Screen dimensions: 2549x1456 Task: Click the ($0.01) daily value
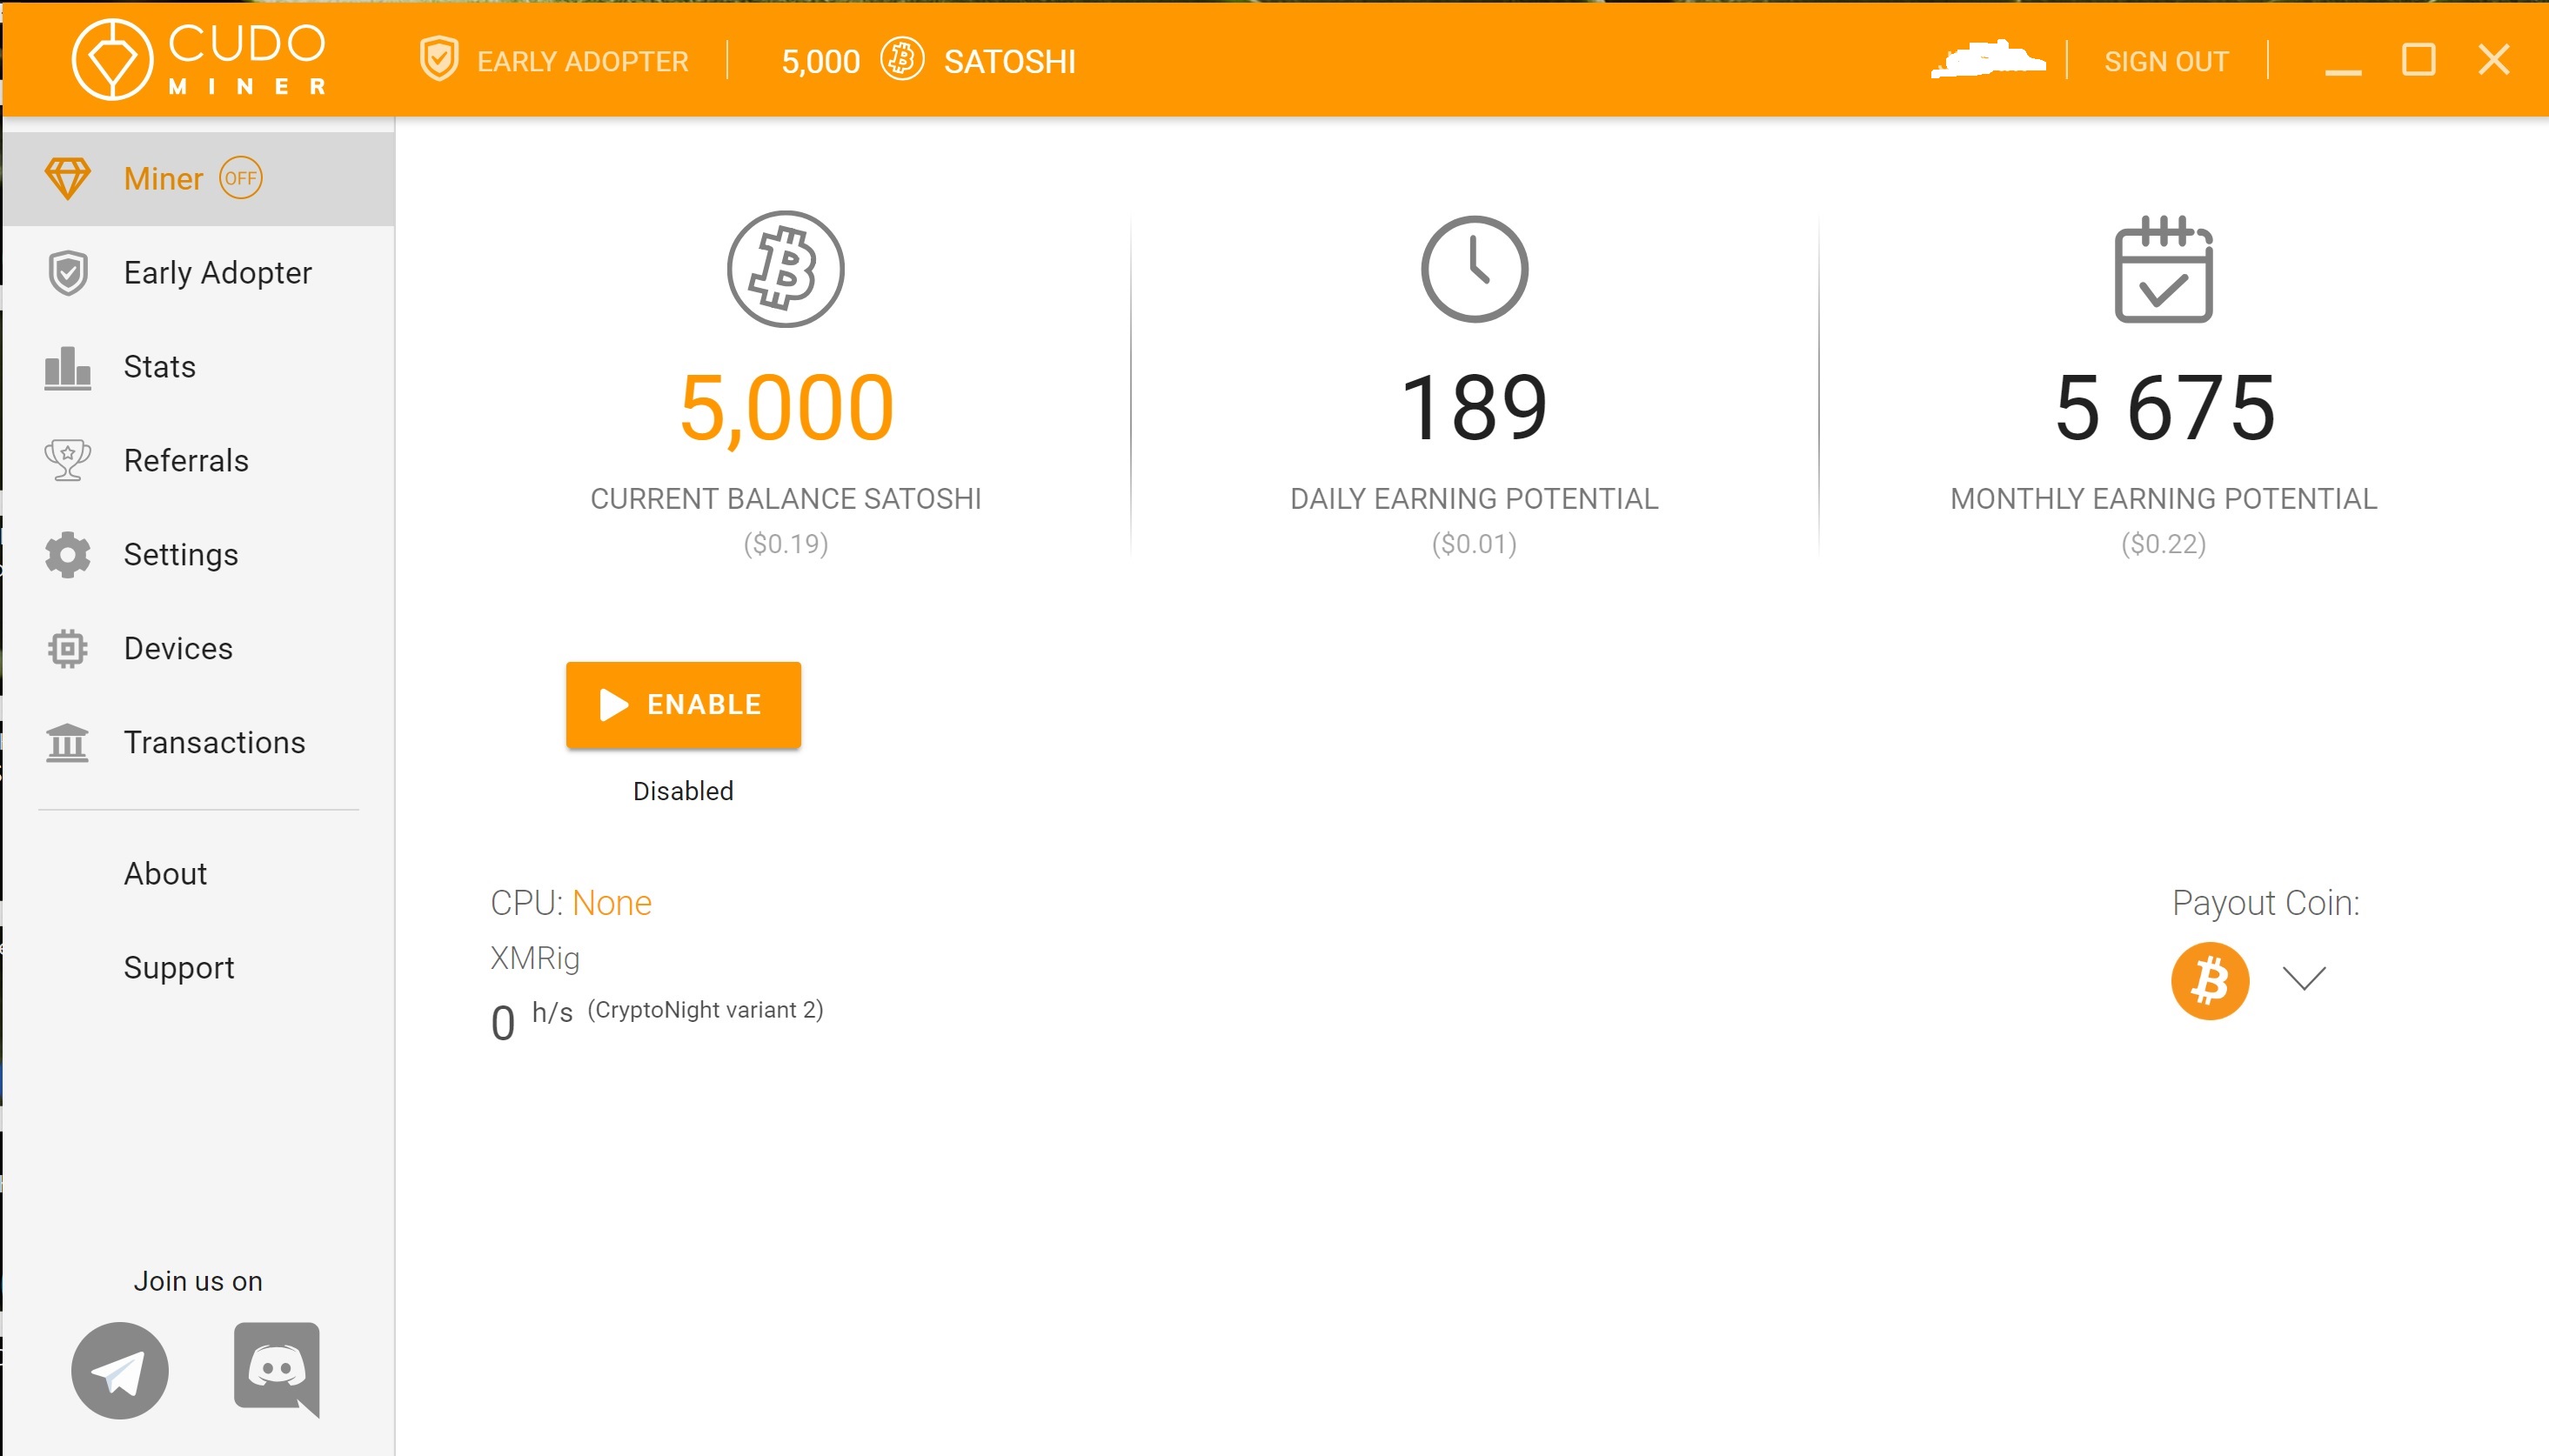(1474, 544)
